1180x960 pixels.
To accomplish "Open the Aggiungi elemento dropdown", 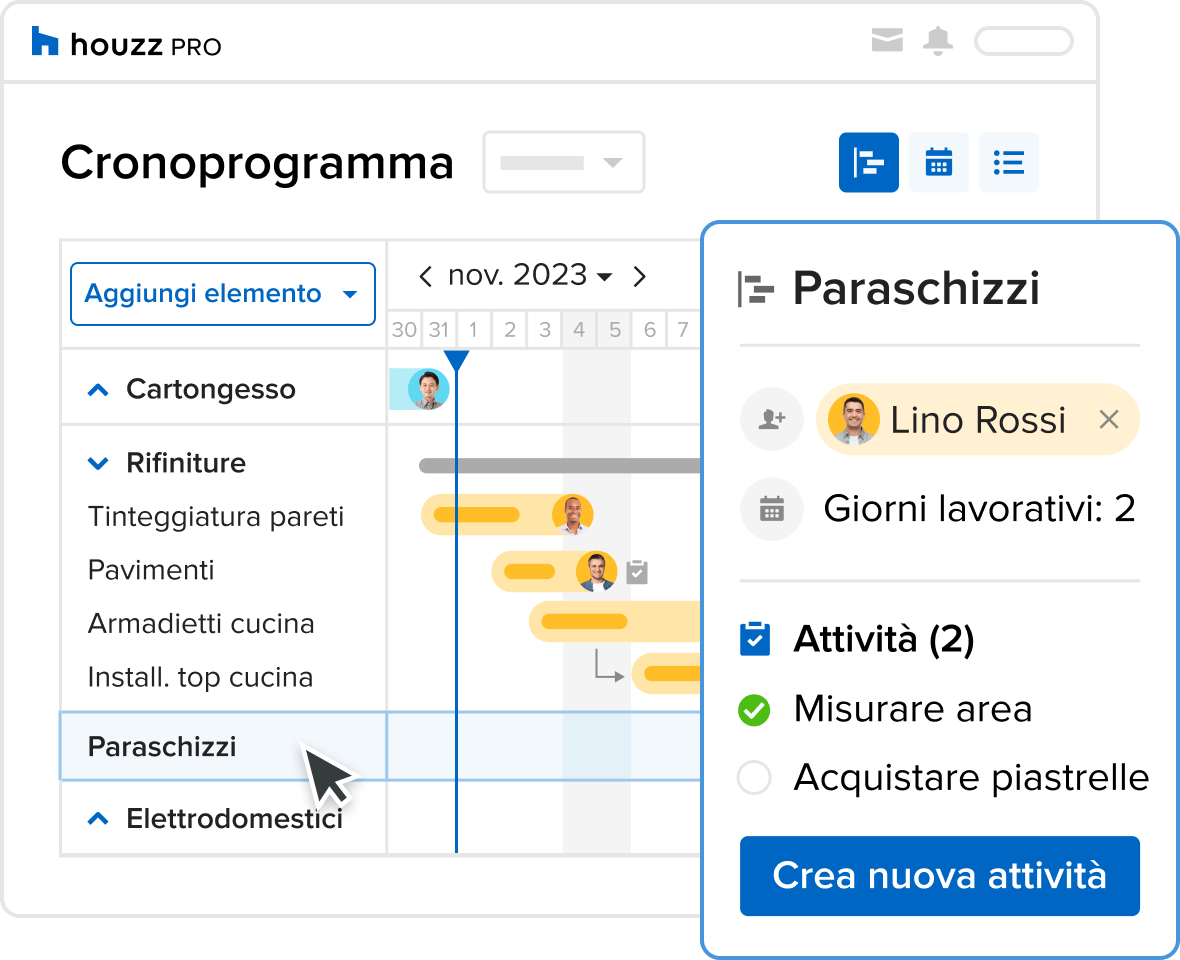I will 222,294.
